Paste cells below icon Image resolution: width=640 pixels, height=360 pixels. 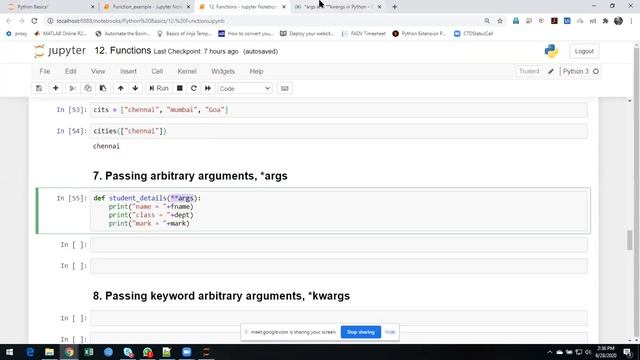[x=103, y=88]
